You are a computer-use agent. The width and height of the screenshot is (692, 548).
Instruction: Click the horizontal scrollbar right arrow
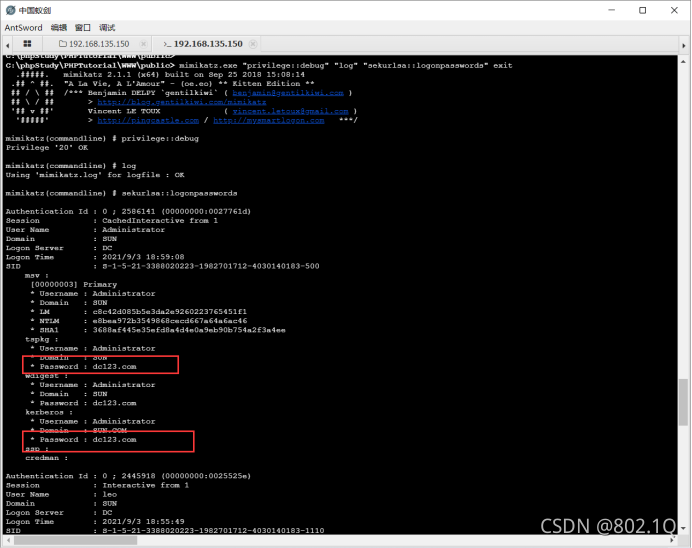click(x=672, y=540)
